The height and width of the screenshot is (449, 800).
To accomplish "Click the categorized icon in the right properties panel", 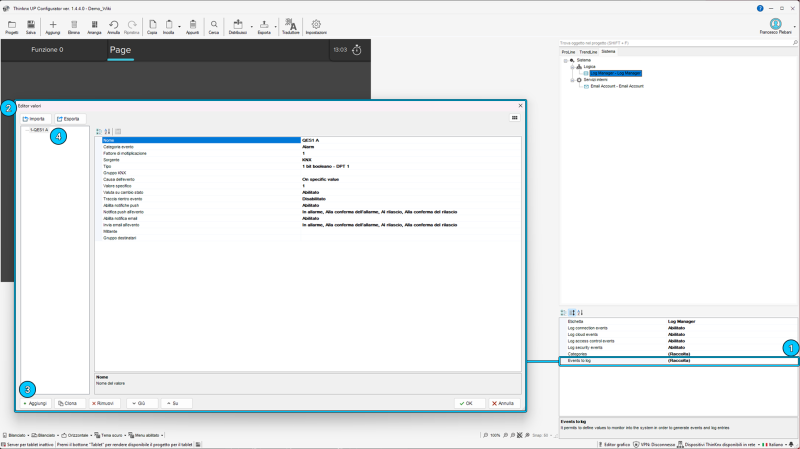I will [563, 313].
